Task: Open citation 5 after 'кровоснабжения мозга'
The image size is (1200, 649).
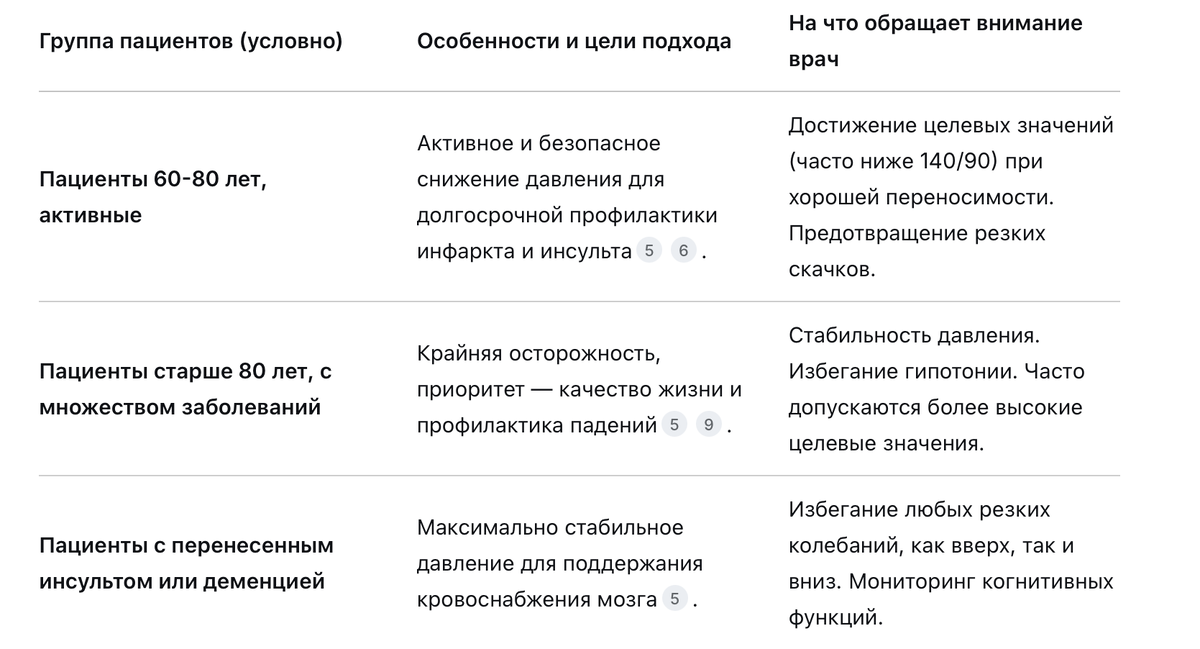Action: [x=675, y=600]
